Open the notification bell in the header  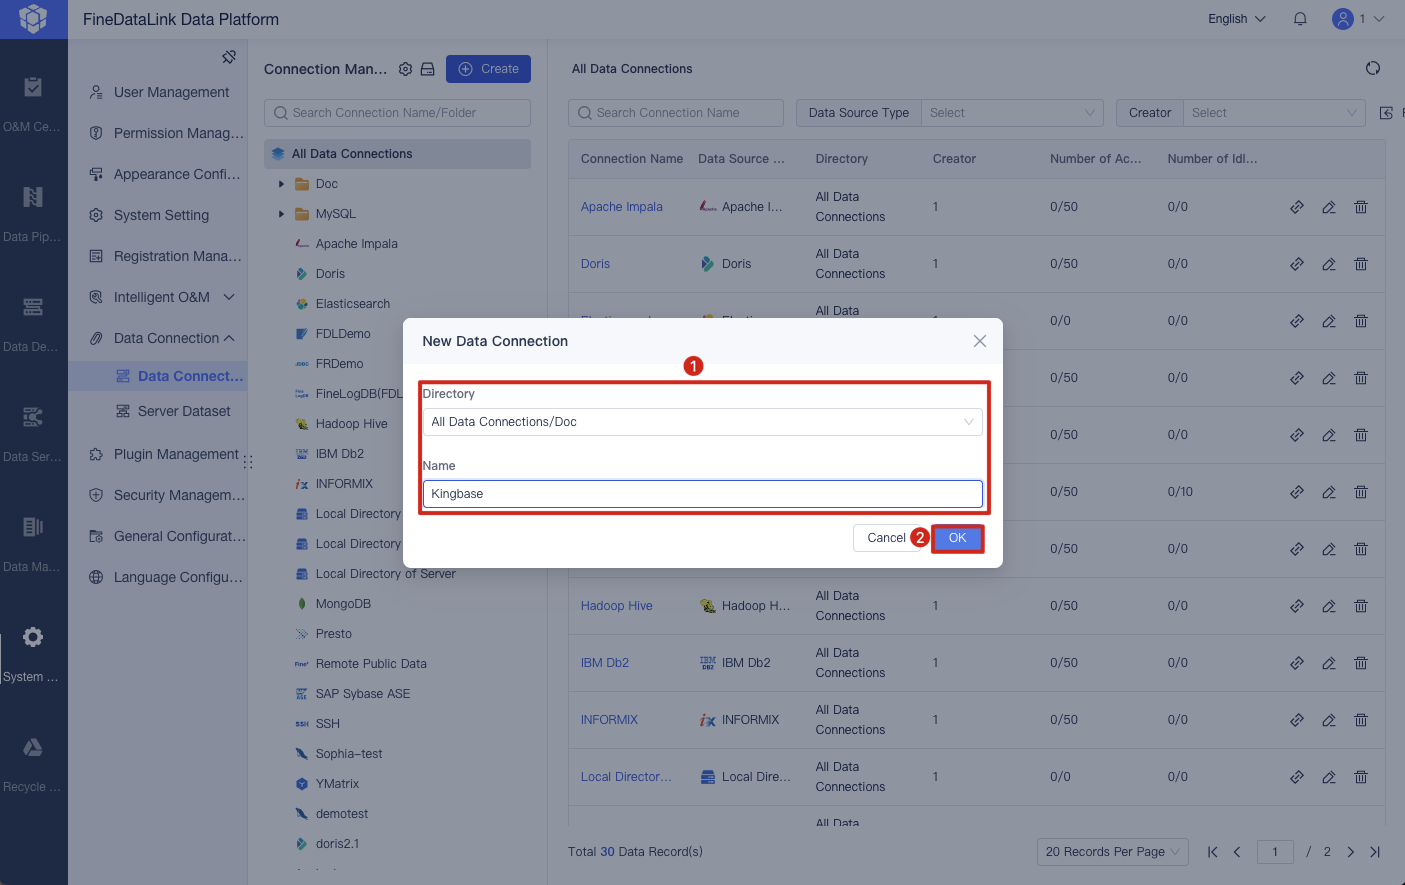pos(1300,18)
